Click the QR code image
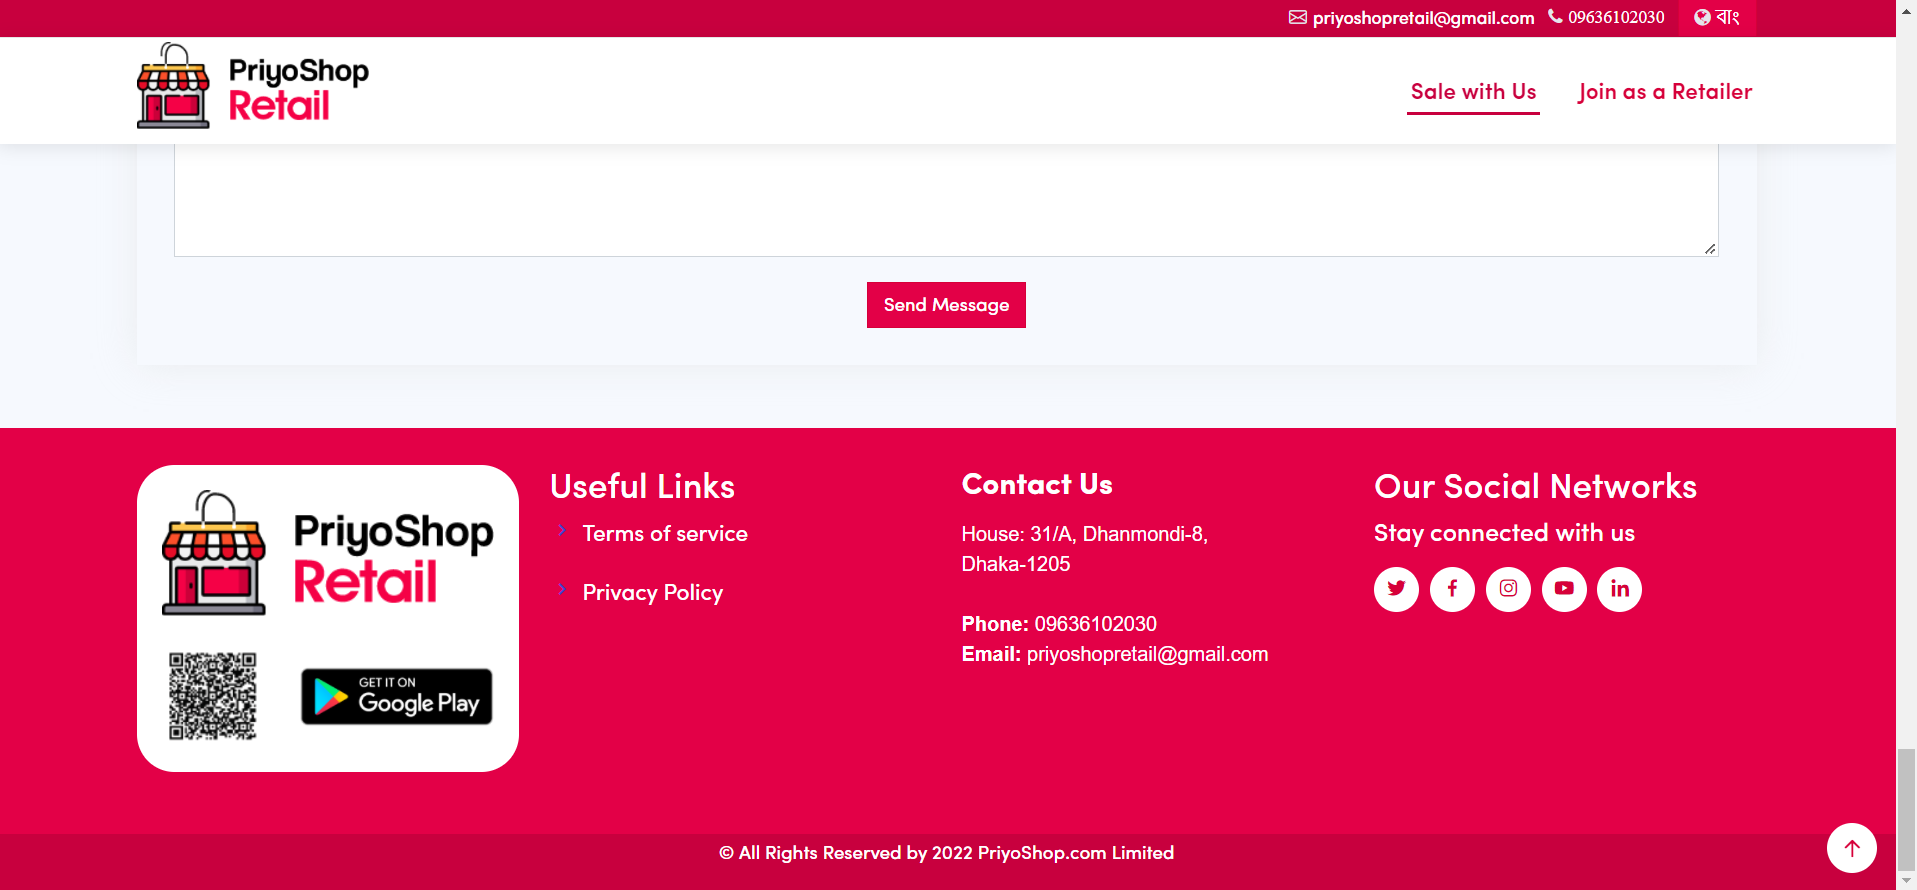 pos(213,696)
